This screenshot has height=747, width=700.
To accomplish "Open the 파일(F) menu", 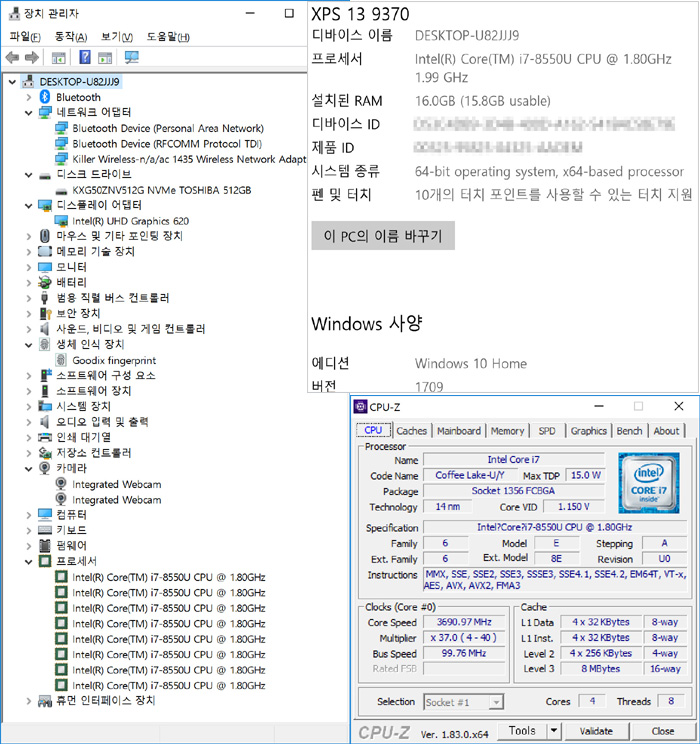I will pyautogui.click(x=25, y=37).
